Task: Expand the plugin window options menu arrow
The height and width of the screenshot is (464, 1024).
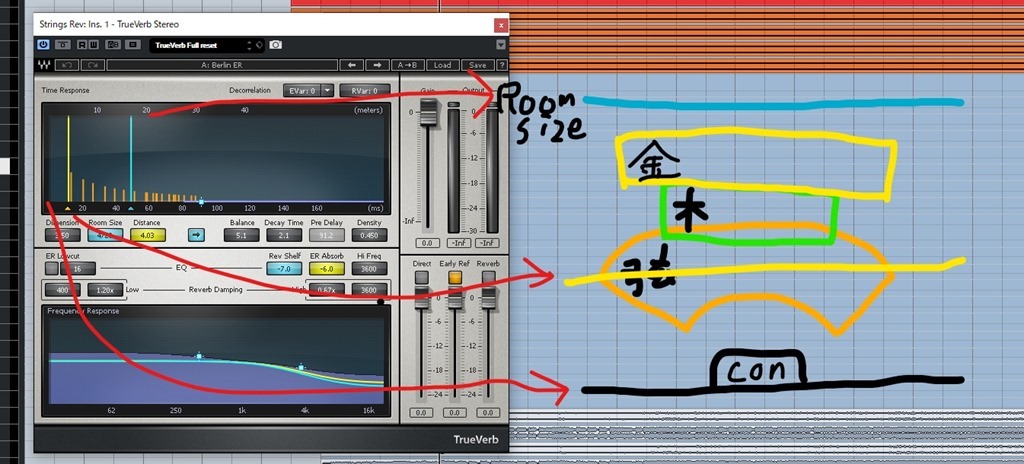Action: [500, 45]
